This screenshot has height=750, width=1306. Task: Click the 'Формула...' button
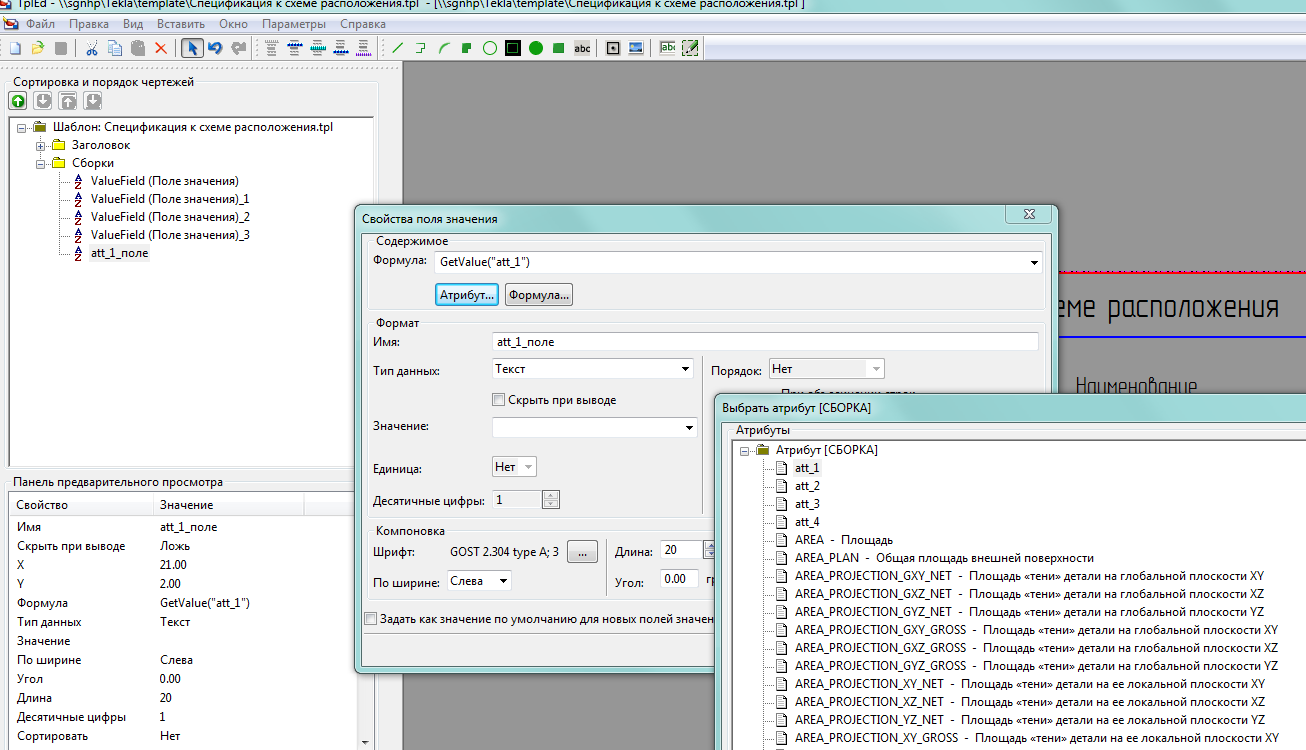[538, 294]
